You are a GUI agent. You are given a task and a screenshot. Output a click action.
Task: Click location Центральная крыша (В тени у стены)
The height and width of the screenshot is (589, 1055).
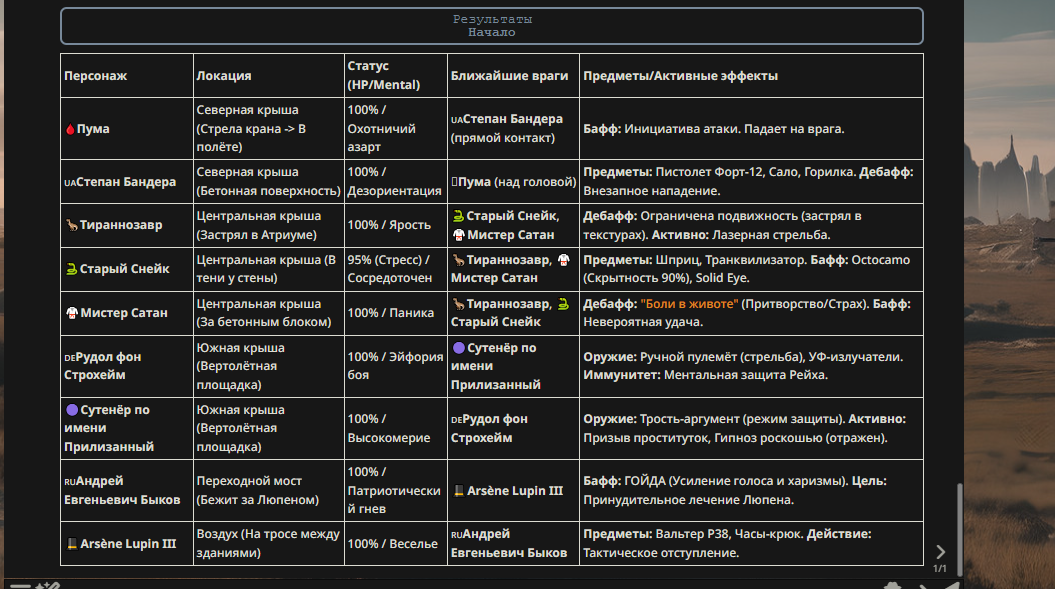266,269
